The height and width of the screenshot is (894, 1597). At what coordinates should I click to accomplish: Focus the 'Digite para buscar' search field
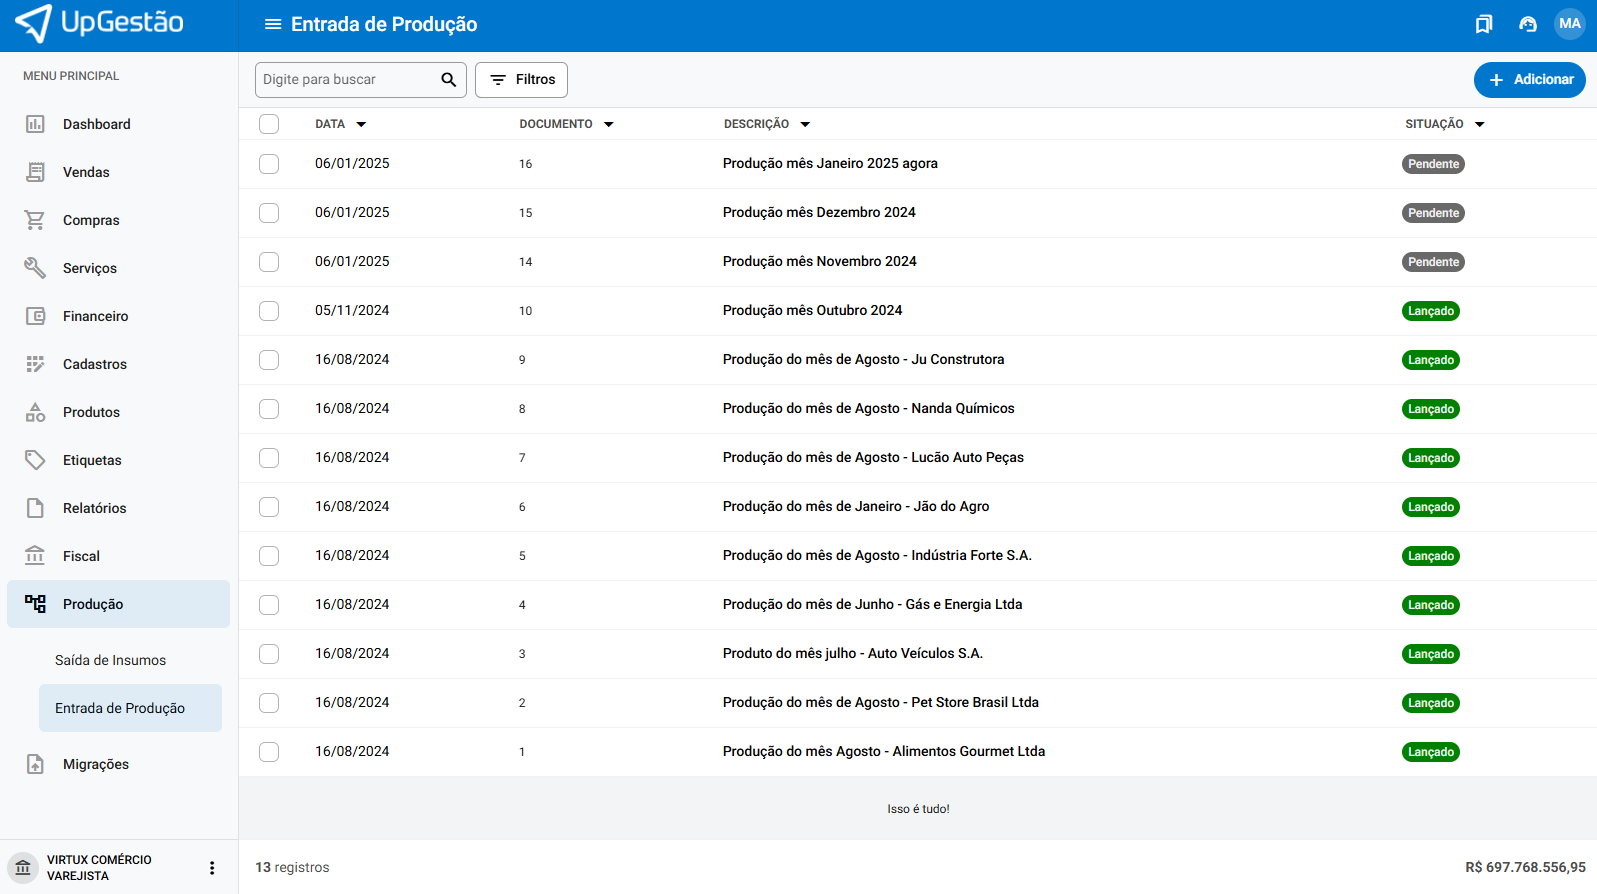coord(345,80)
